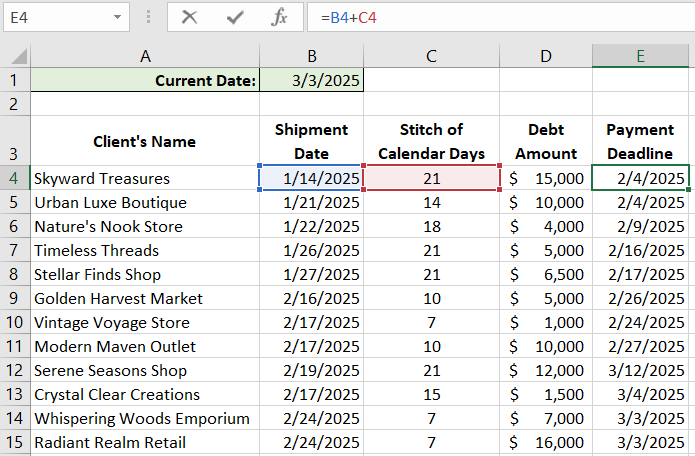Select column D header

pos(546,56)
